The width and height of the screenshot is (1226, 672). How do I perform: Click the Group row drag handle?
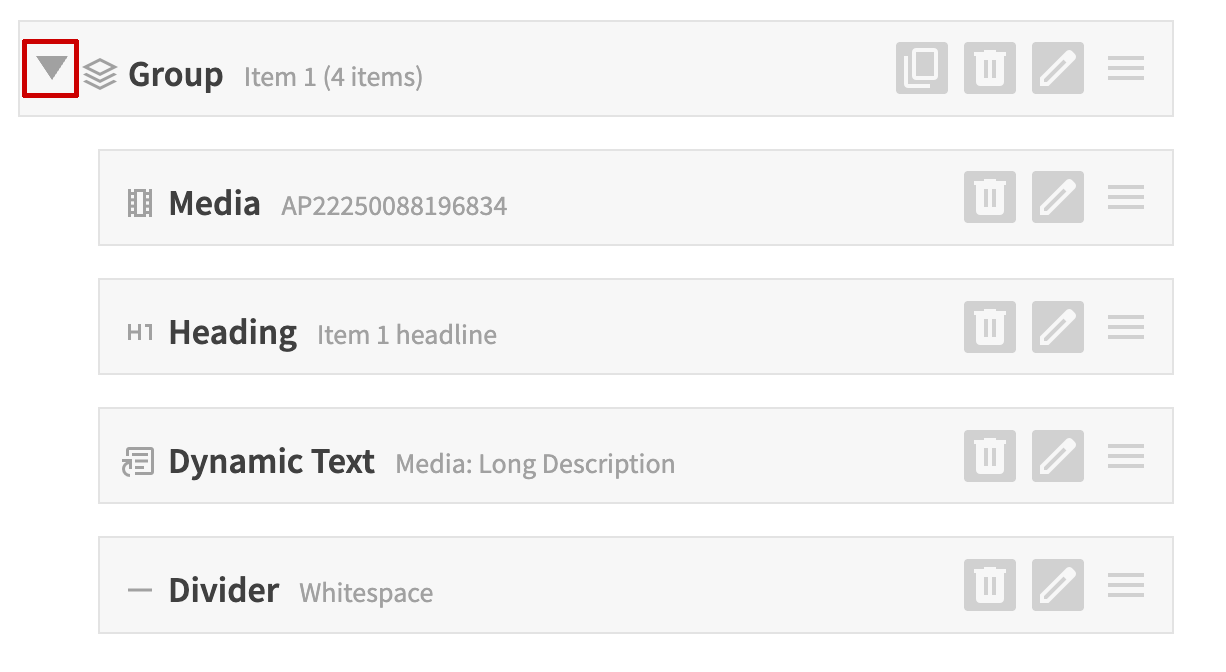point(1126,69)
